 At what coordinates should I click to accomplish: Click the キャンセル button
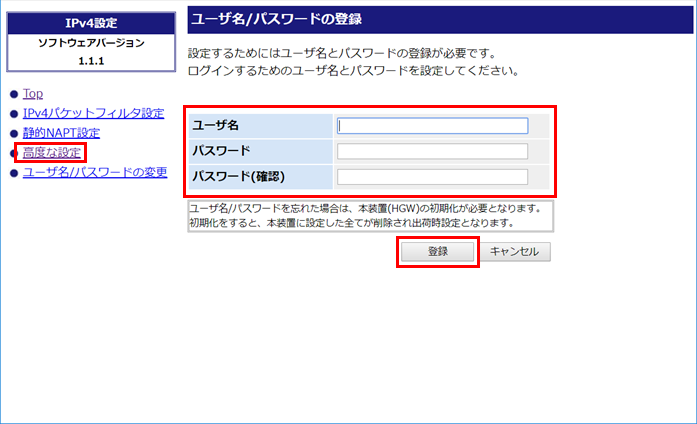[x=515, y=252]
